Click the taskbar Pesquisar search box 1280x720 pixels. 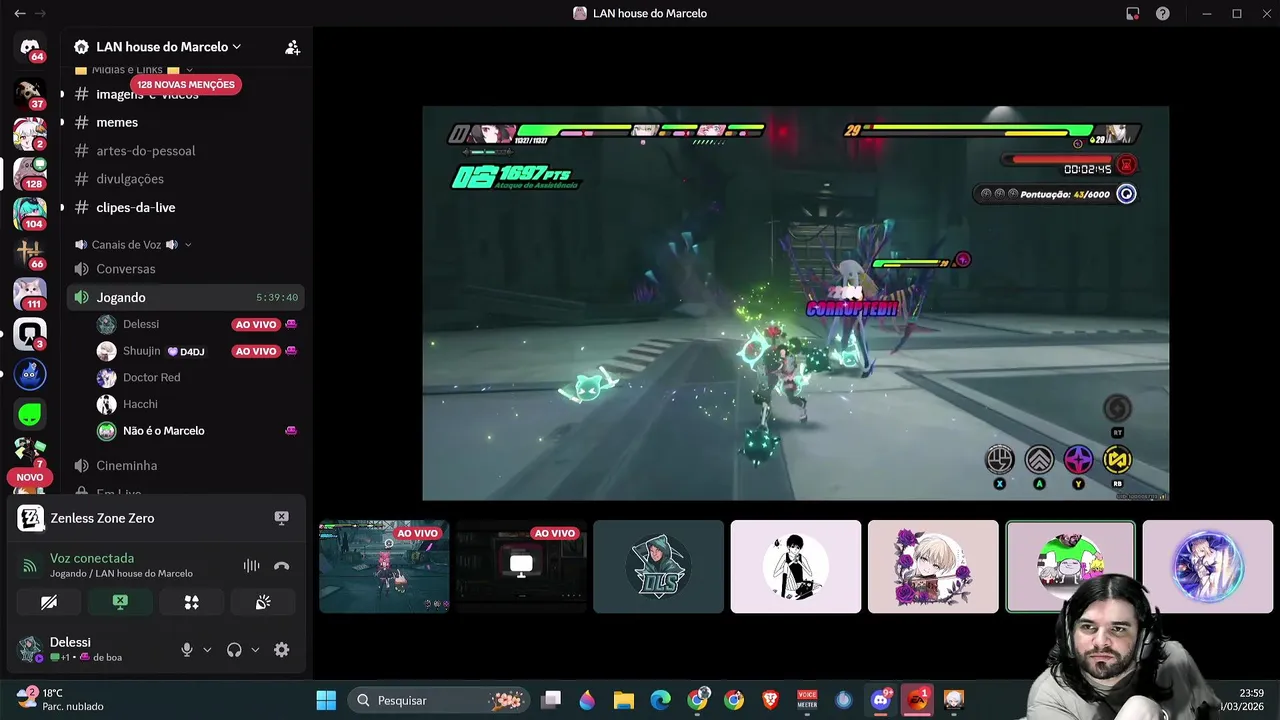click(440, 700)
